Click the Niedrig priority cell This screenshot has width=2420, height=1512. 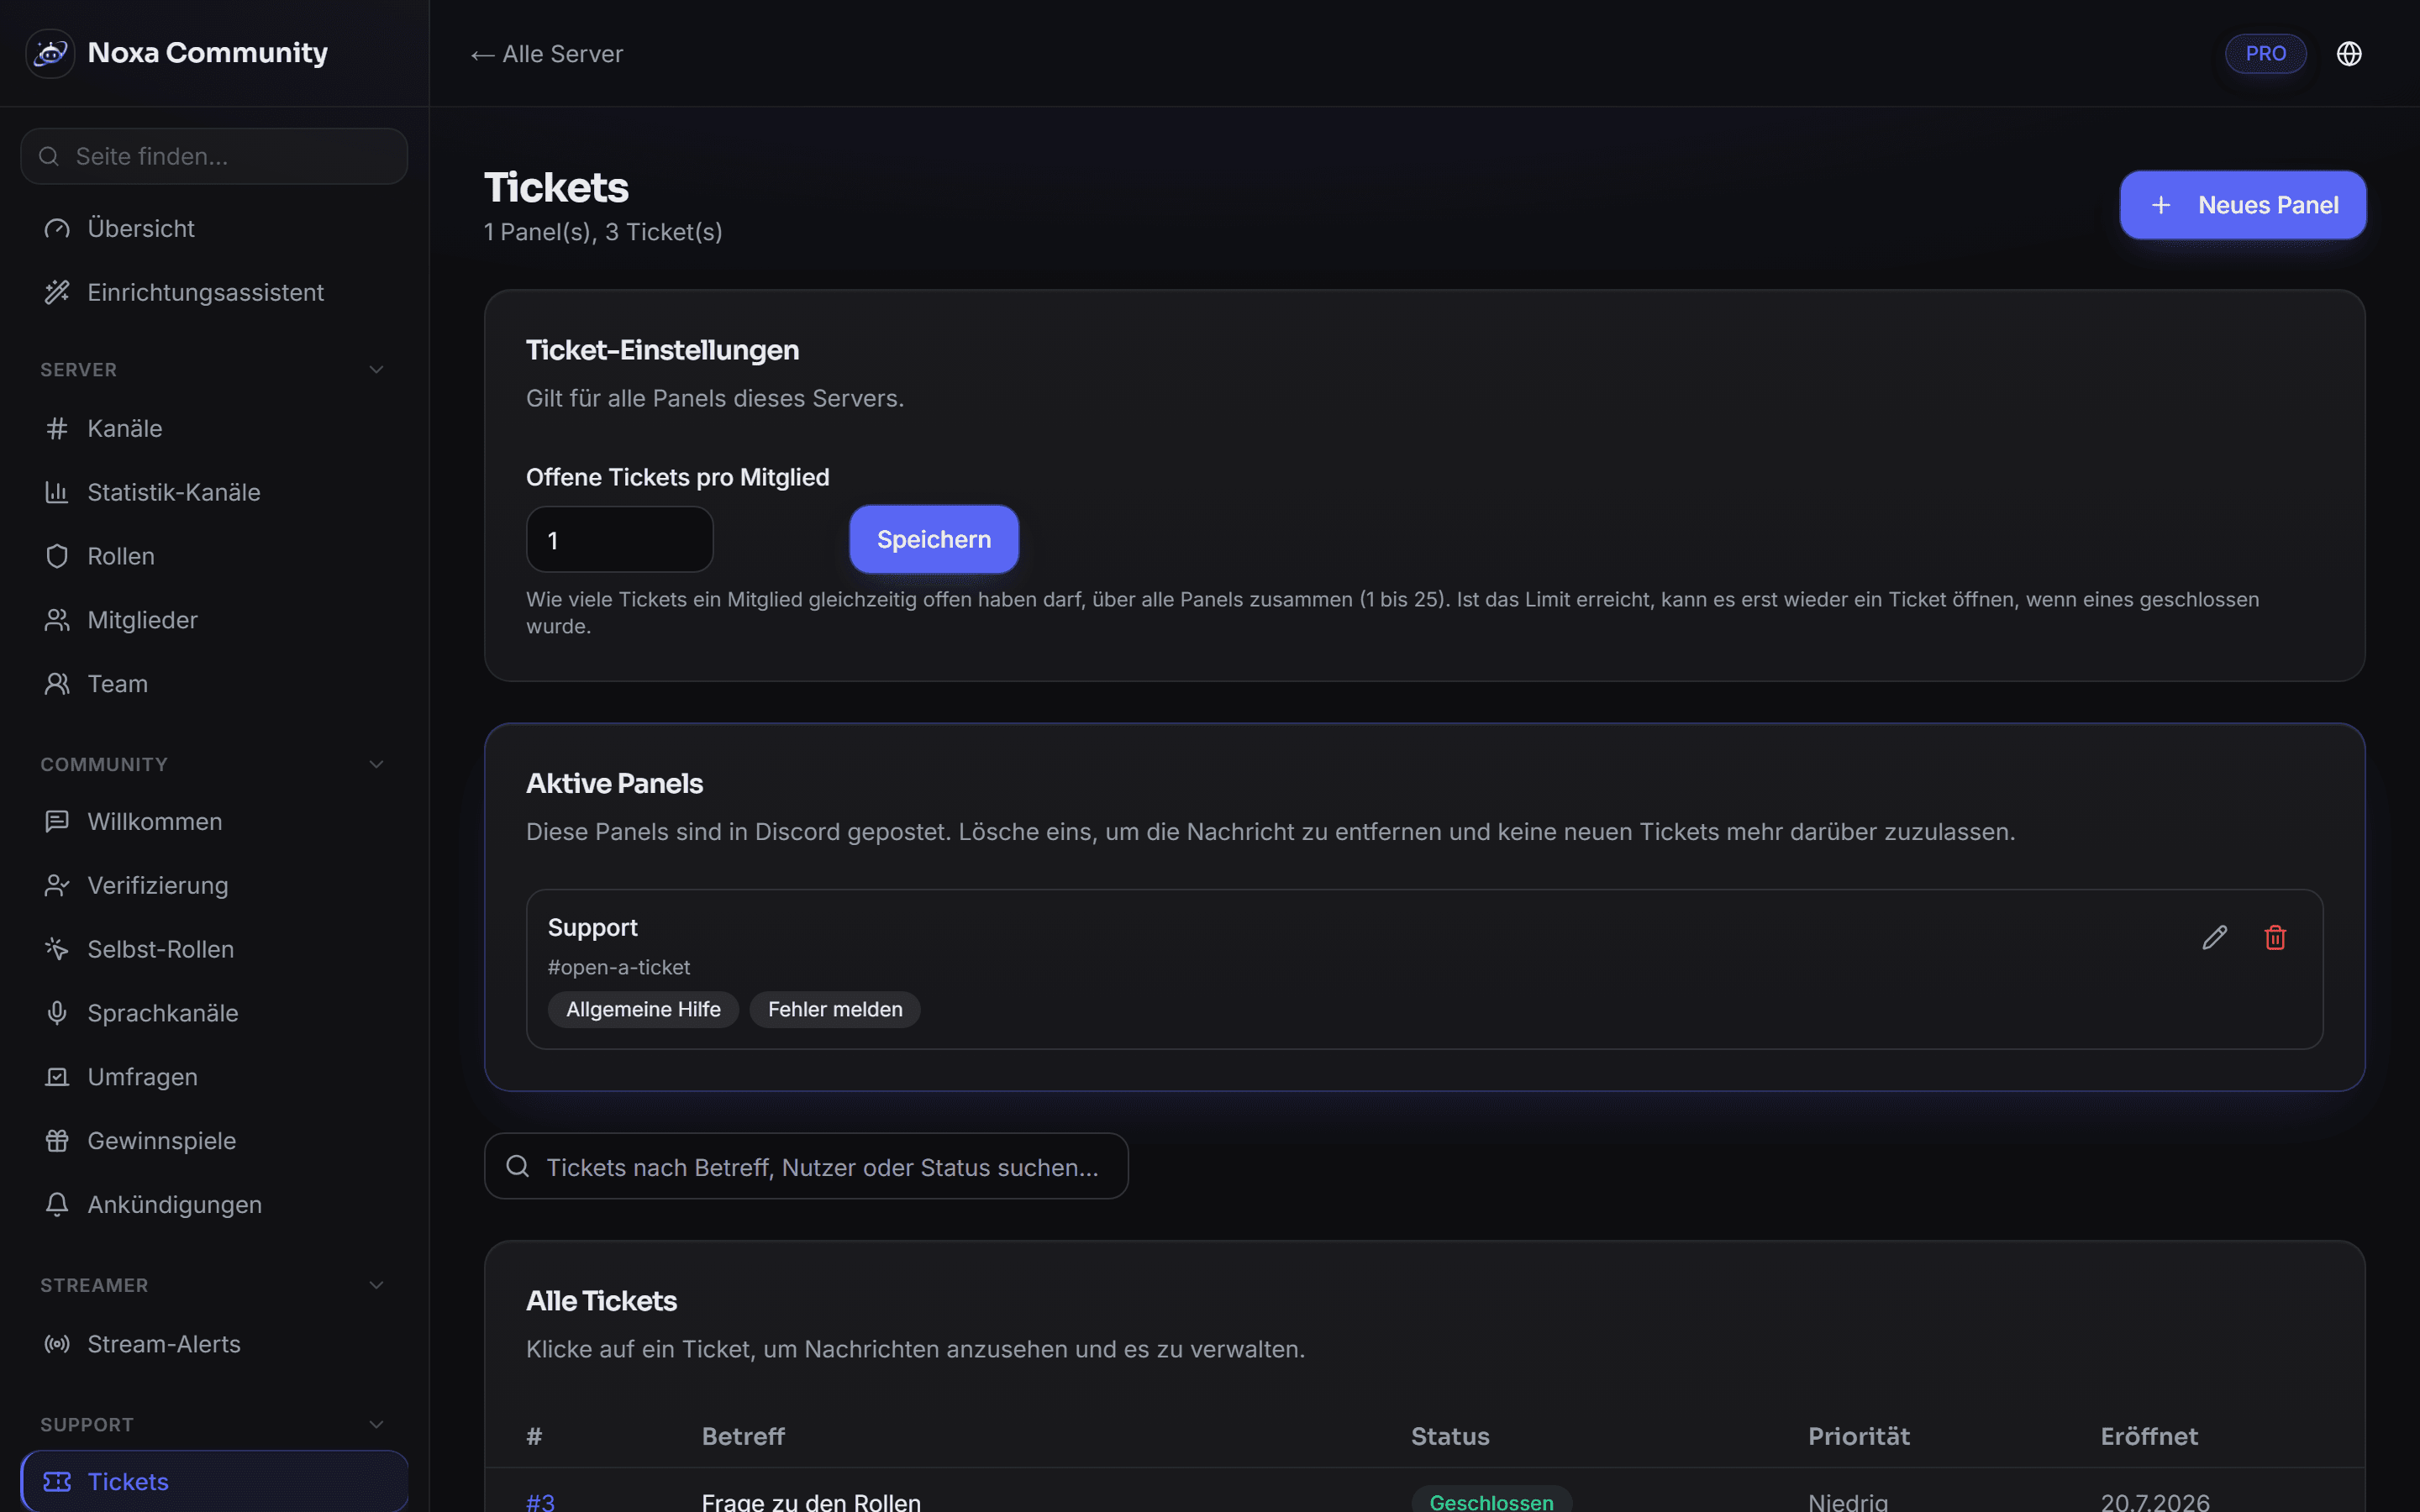(1848, 1501)
